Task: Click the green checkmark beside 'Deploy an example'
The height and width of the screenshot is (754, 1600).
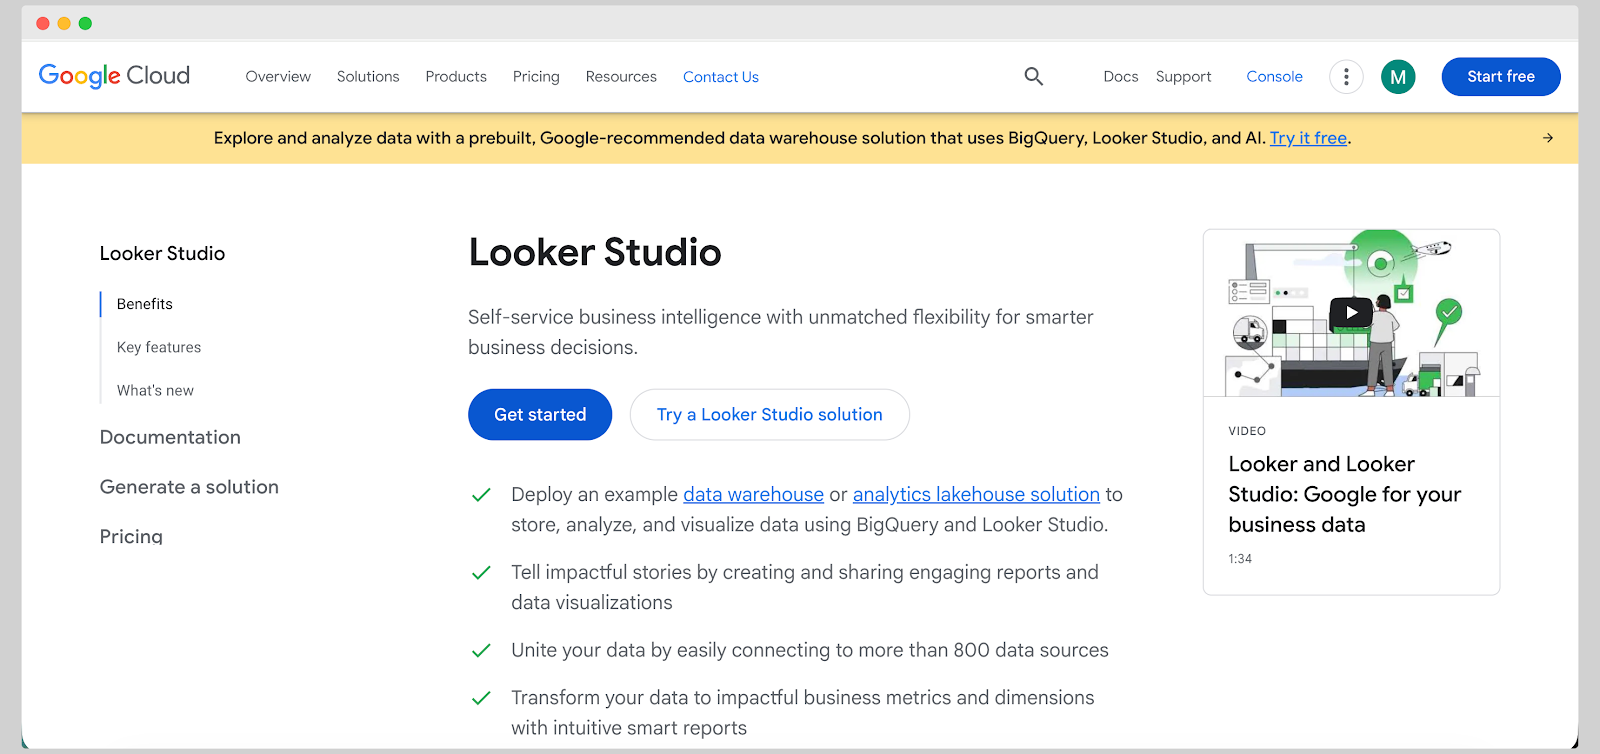Action: pos(481,495)
